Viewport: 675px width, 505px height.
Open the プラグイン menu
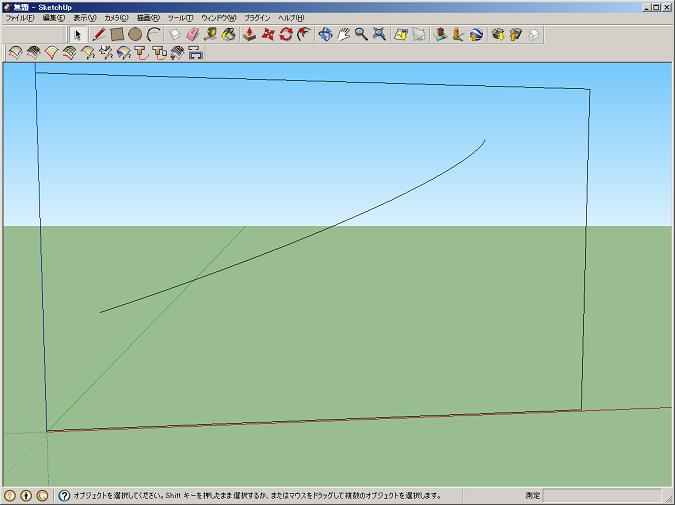tap(257, 18)
